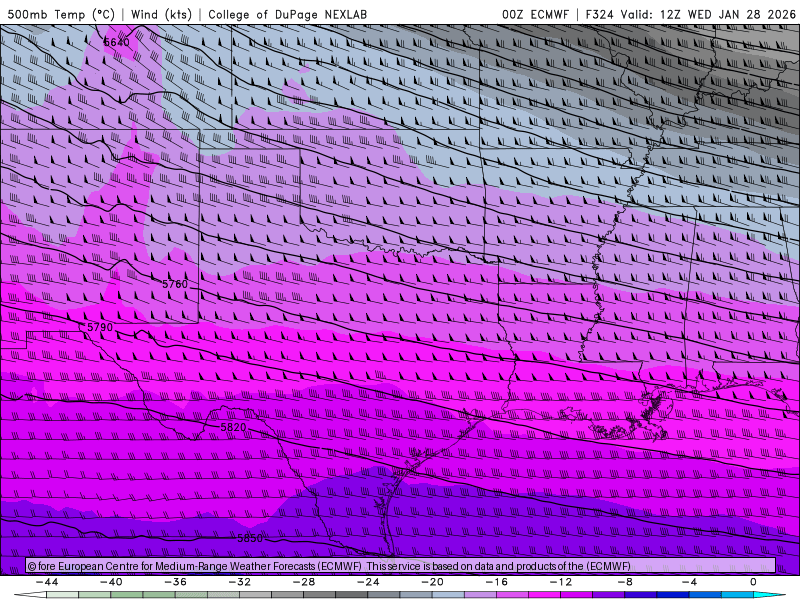Click the 5850 height contour label
This screenshot has height=600, width=800.
click(x=250, y=538)
